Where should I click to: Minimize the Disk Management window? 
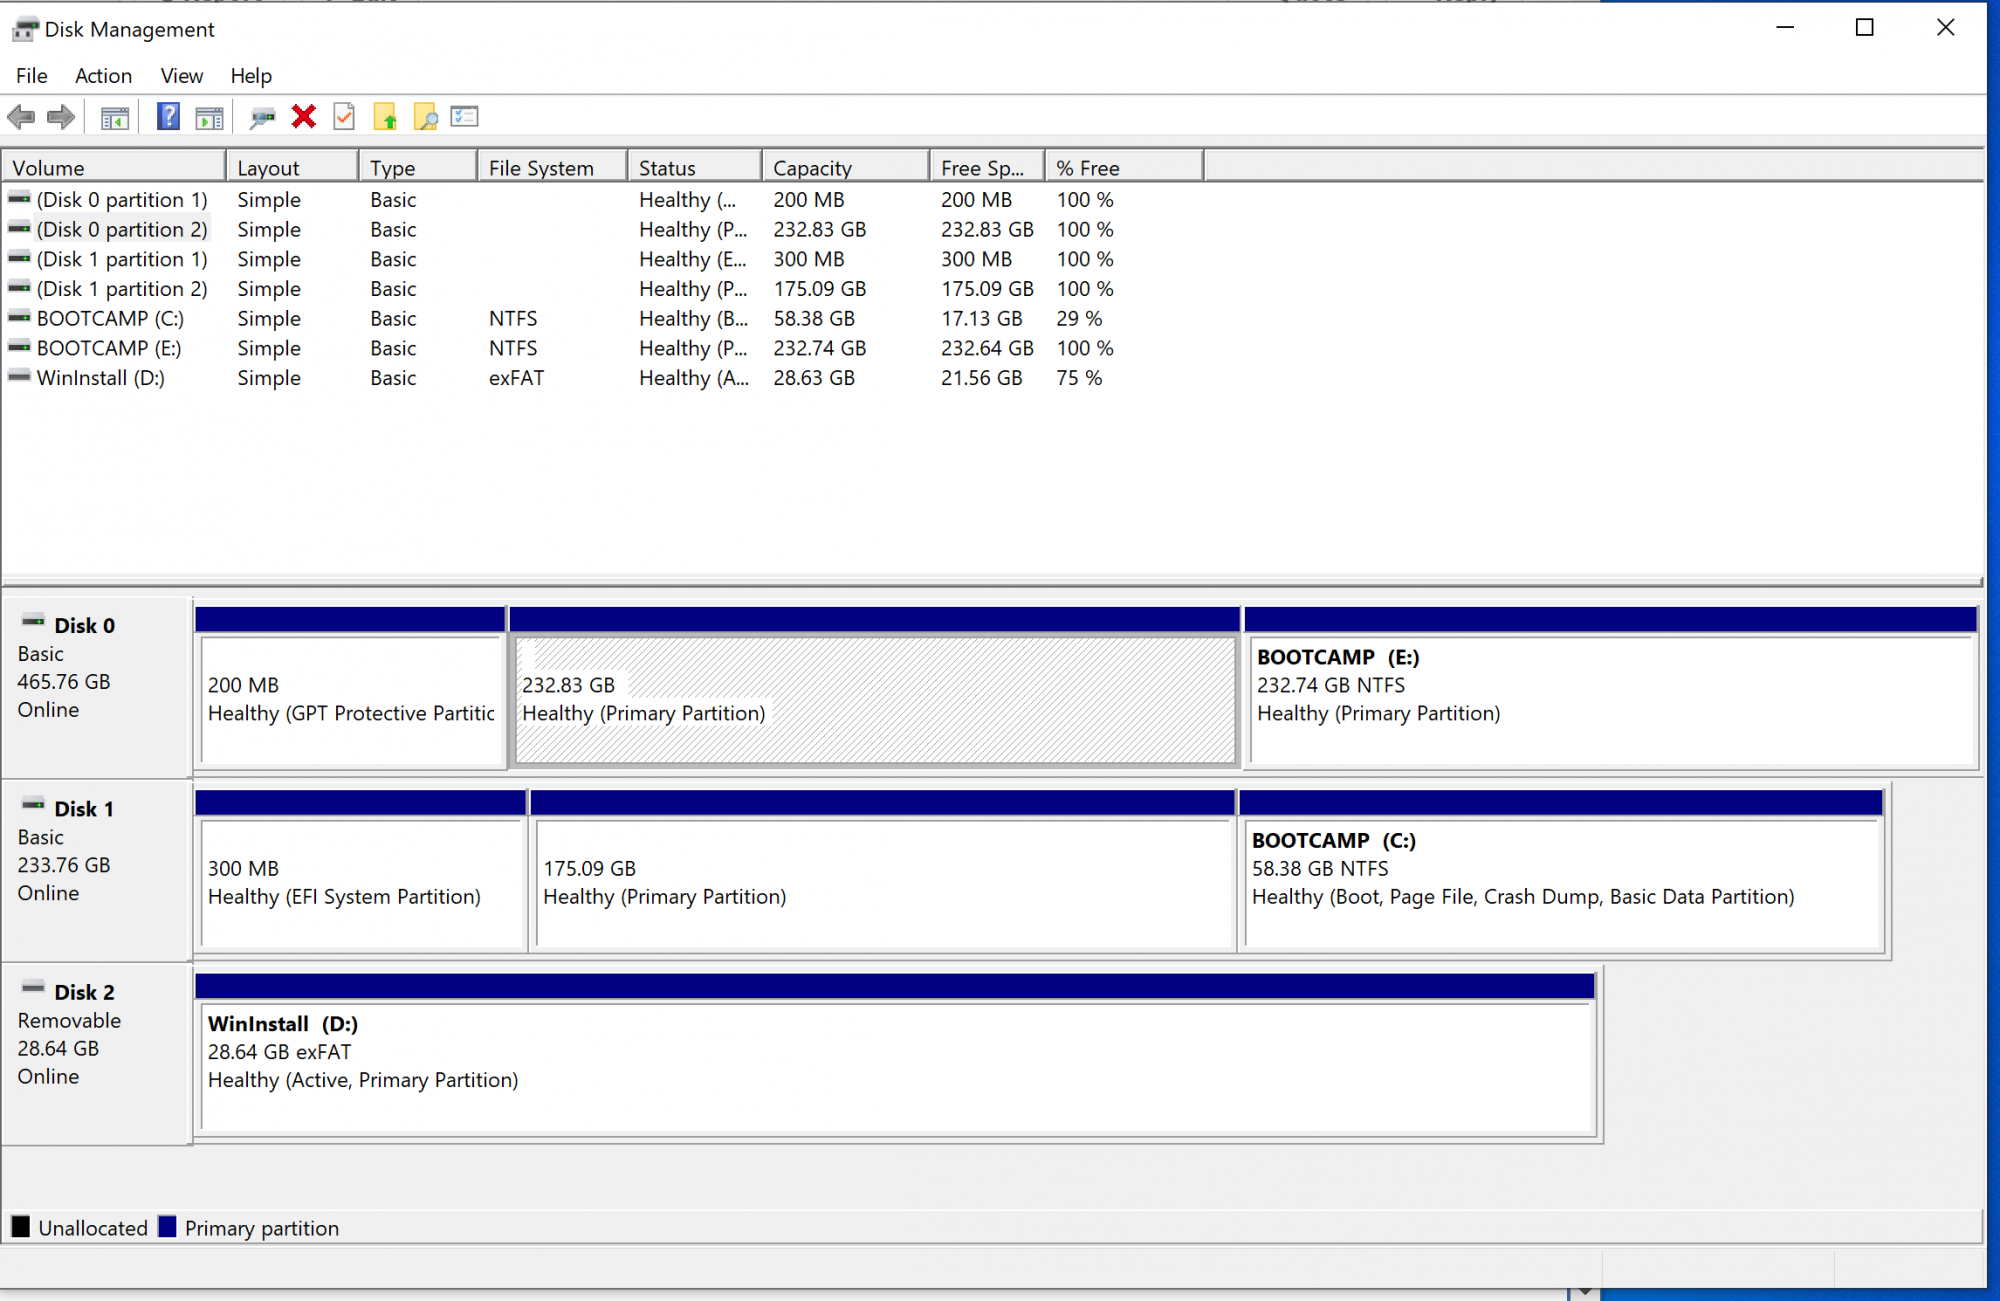click(x=1785, y=28)
